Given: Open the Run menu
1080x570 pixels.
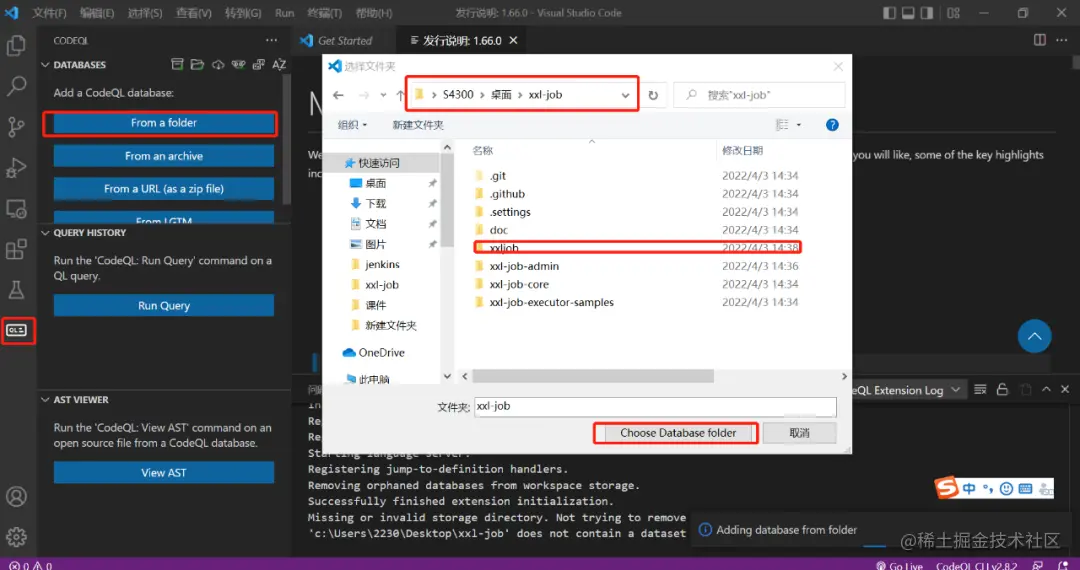Looking at the screenshot, I should pos(284,13).
